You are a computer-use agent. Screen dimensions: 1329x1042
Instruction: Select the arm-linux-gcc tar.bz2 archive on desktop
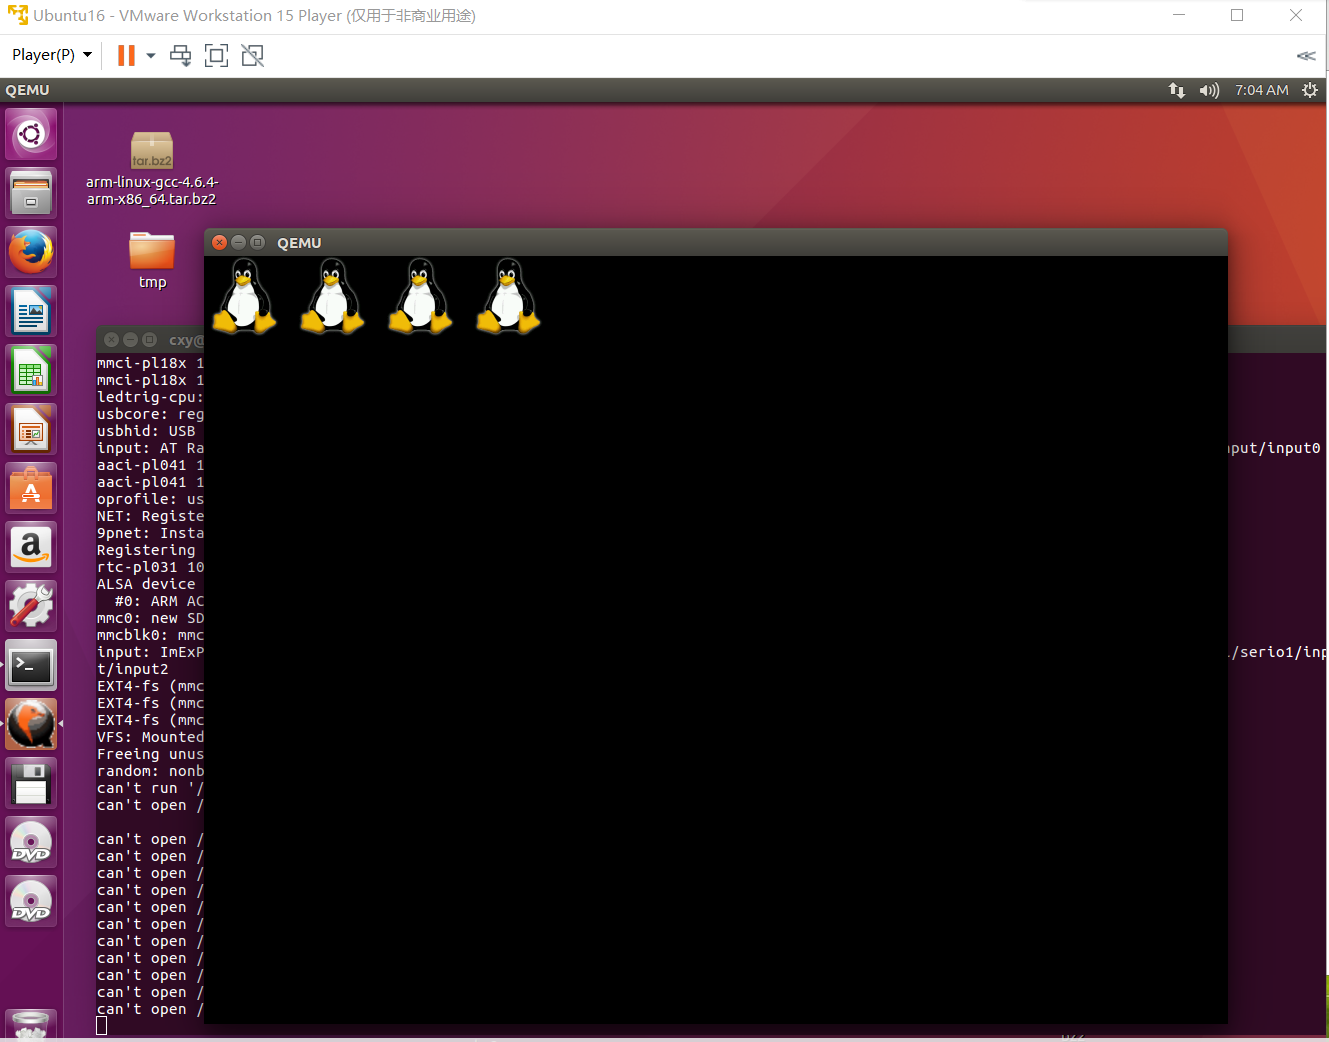(151, 170)
